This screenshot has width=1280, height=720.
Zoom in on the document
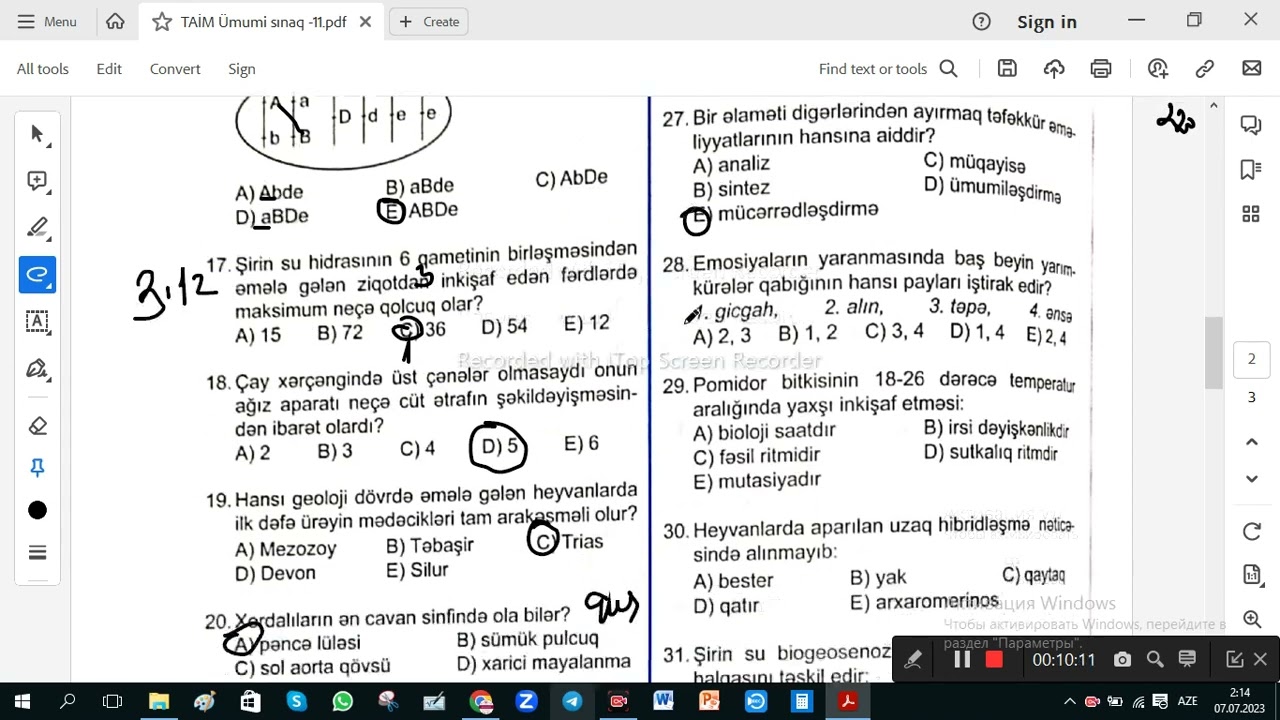tap(1251, 619)
